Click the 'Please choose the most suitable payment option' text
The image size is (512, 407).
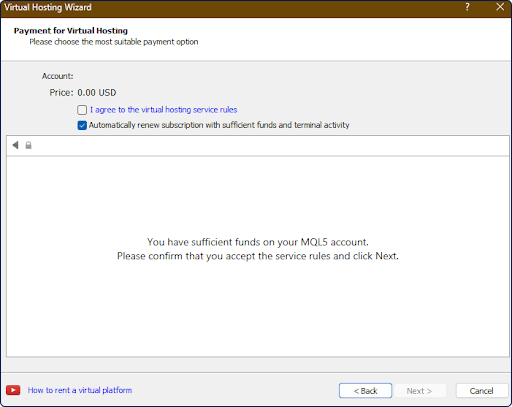(114, 42)
